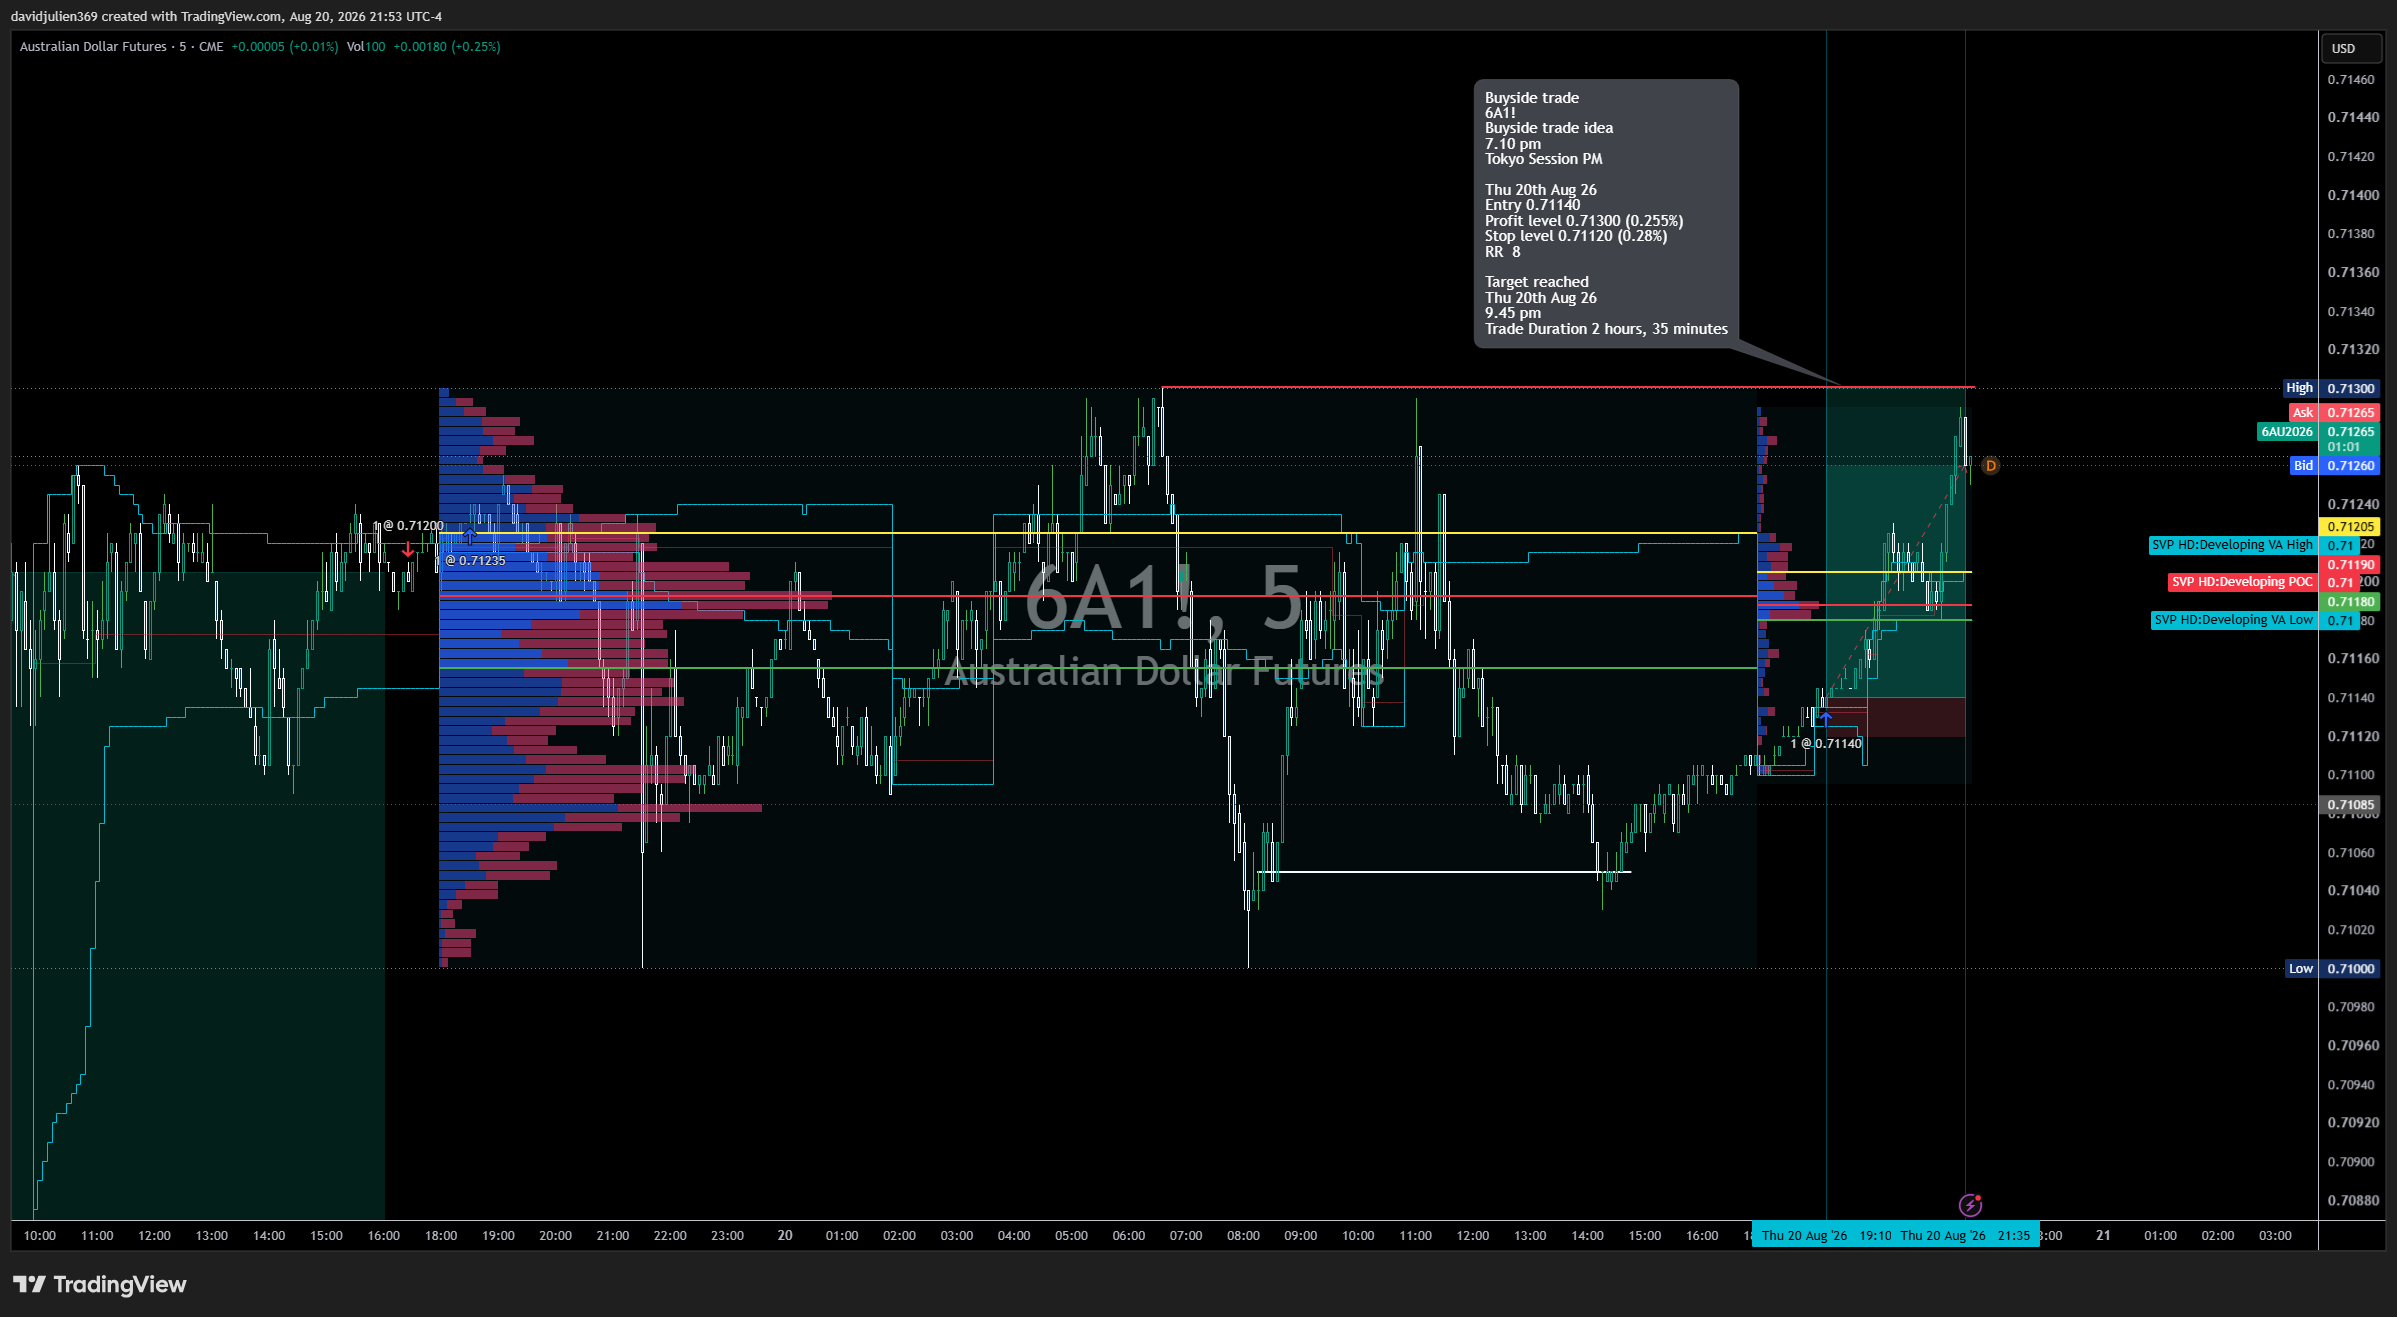The height and width of the screenshot is (1317, 2397).
Task: Click the green 0.71180 price tag
Action: (x=2349, y=602)
